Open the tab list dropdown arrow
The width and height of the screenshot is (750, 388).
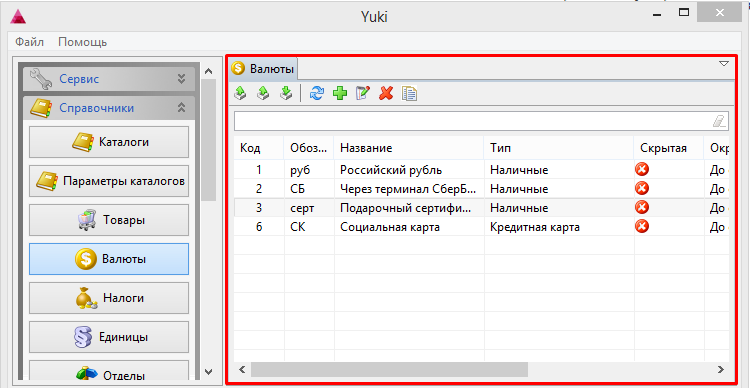pos(724,64)
